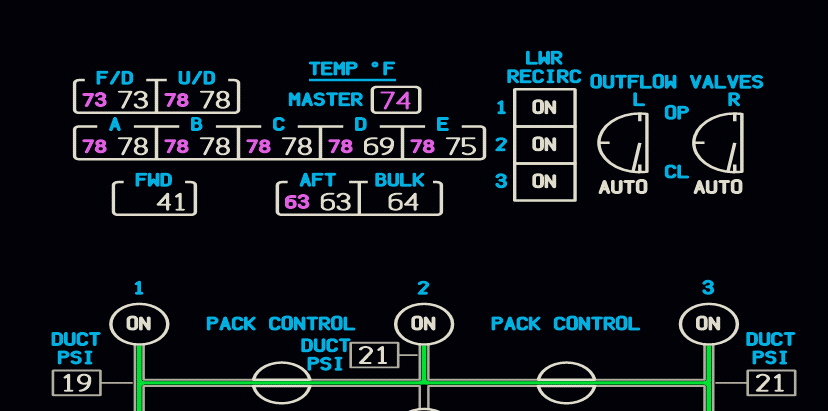
Task: Switch LWR RECIRC fan 3 ON box
Action: (x=544, y=182)
